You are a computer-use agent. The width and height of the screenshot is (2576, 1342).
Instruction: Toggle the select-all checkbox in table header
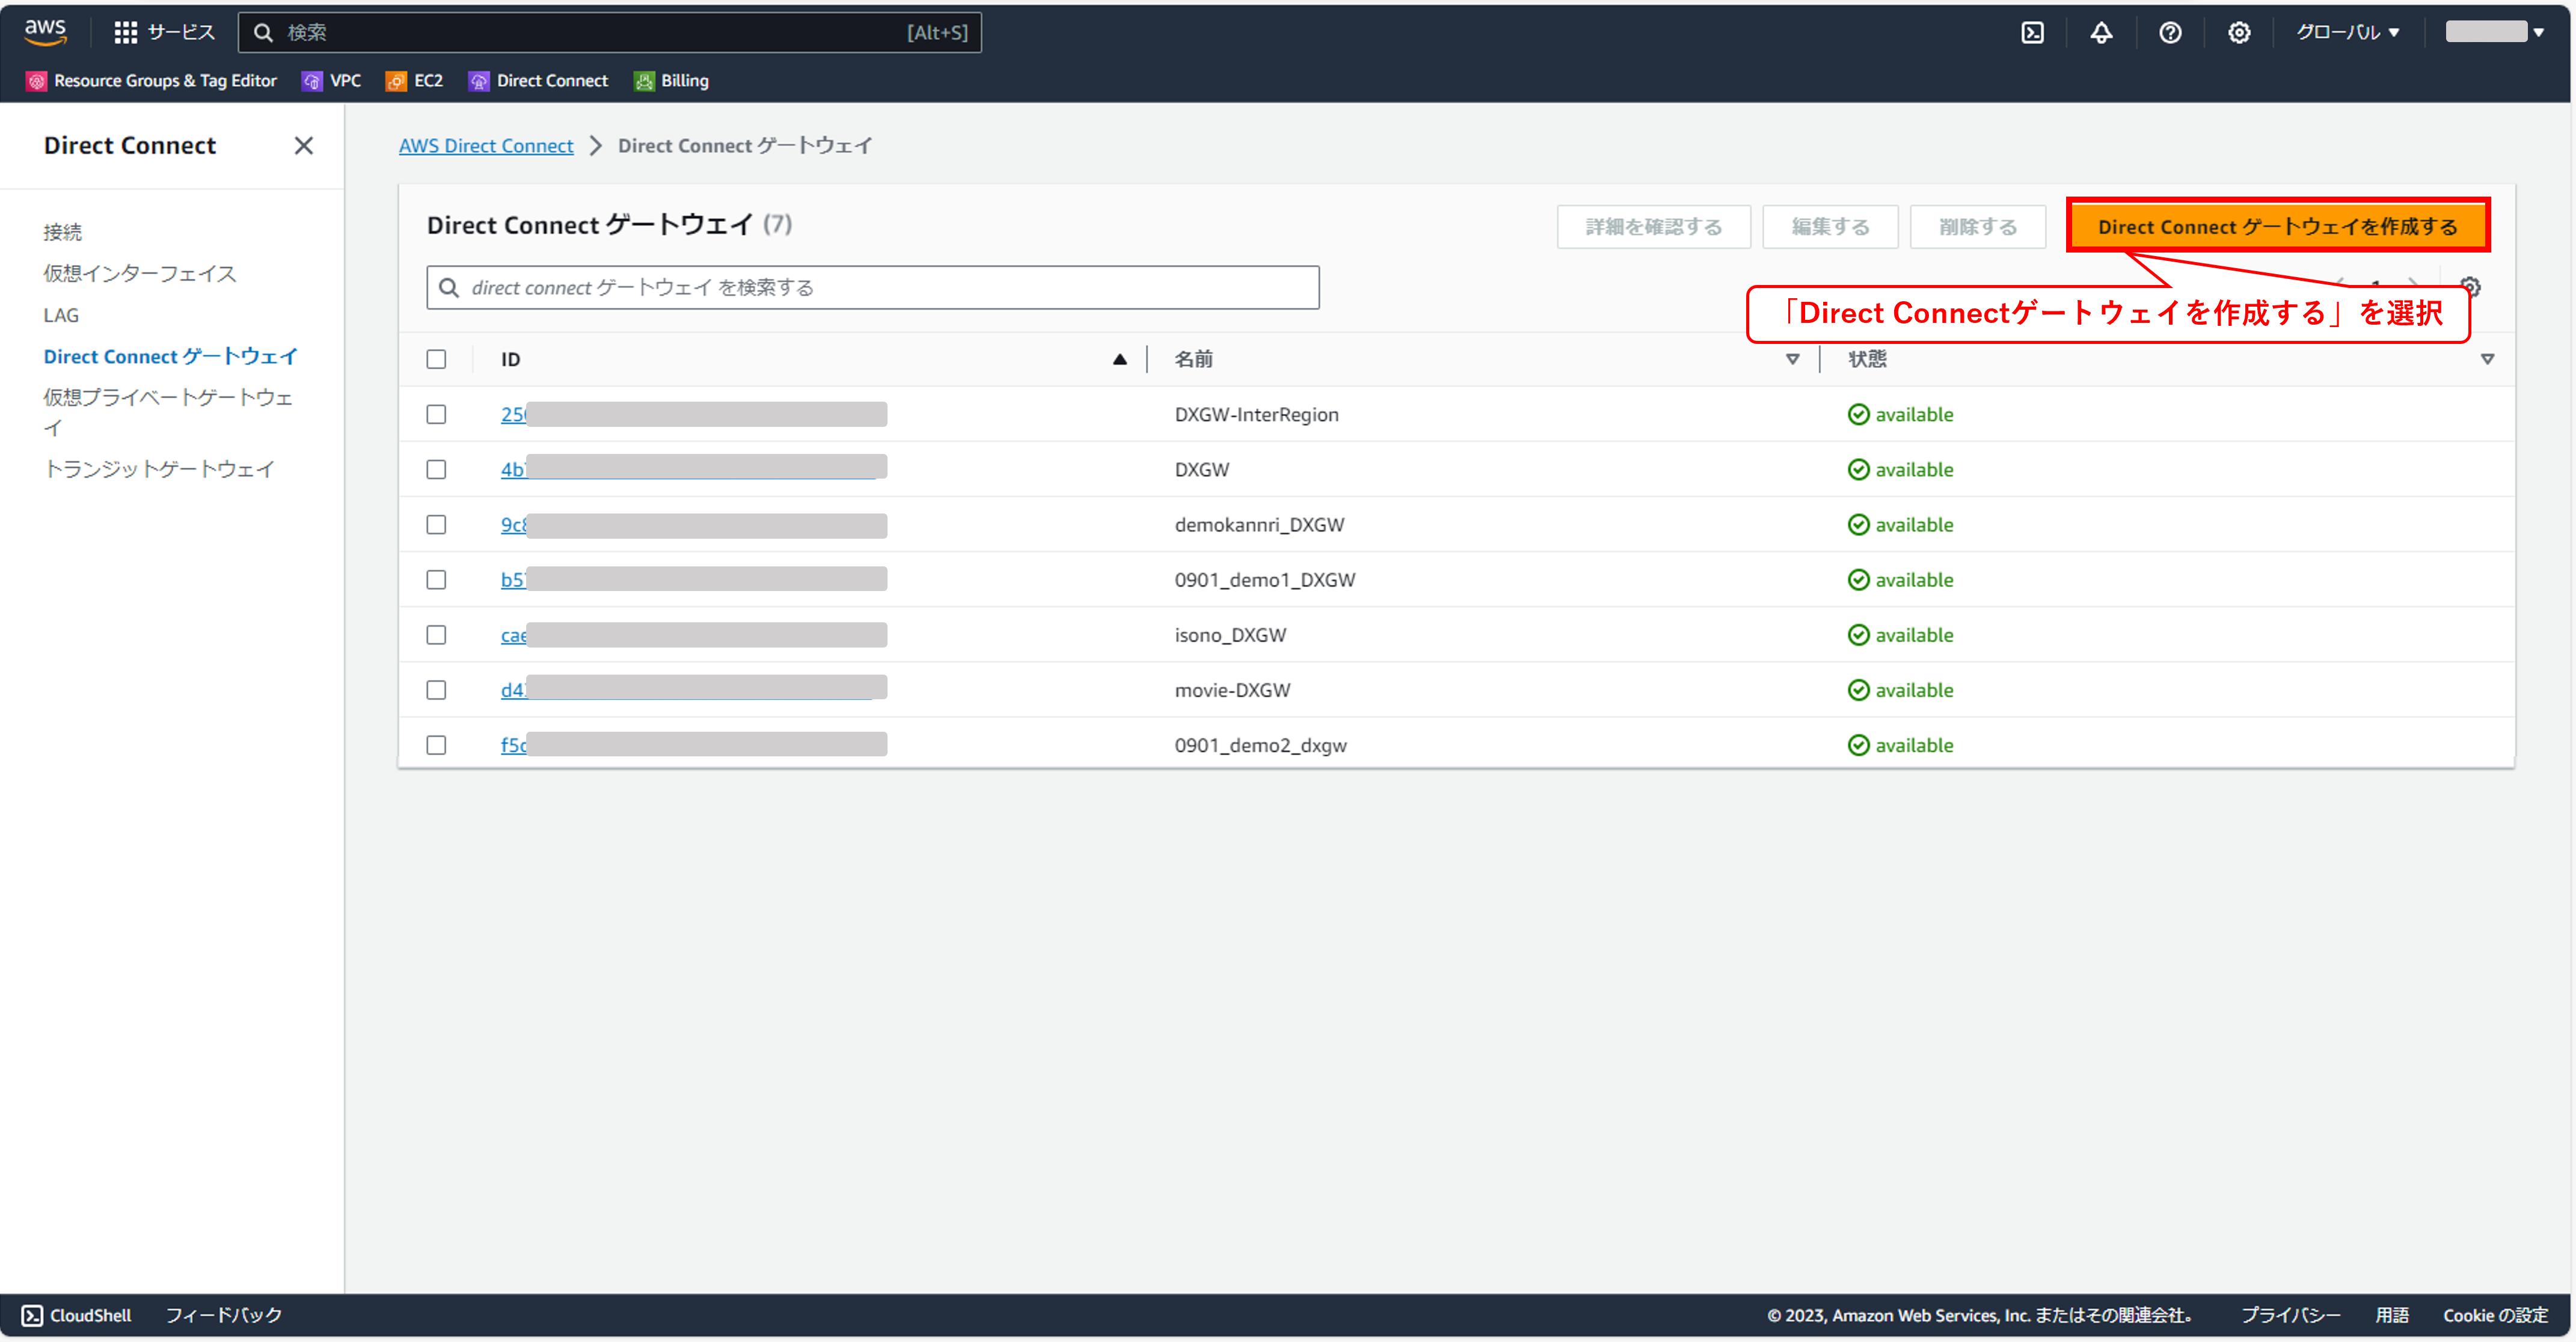point(436,359)
